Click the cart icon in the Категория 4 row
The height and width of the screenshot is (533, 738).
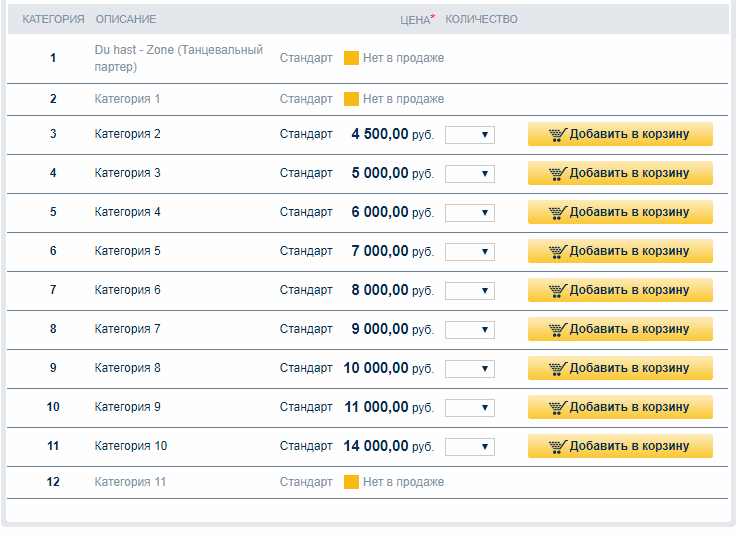558,213
